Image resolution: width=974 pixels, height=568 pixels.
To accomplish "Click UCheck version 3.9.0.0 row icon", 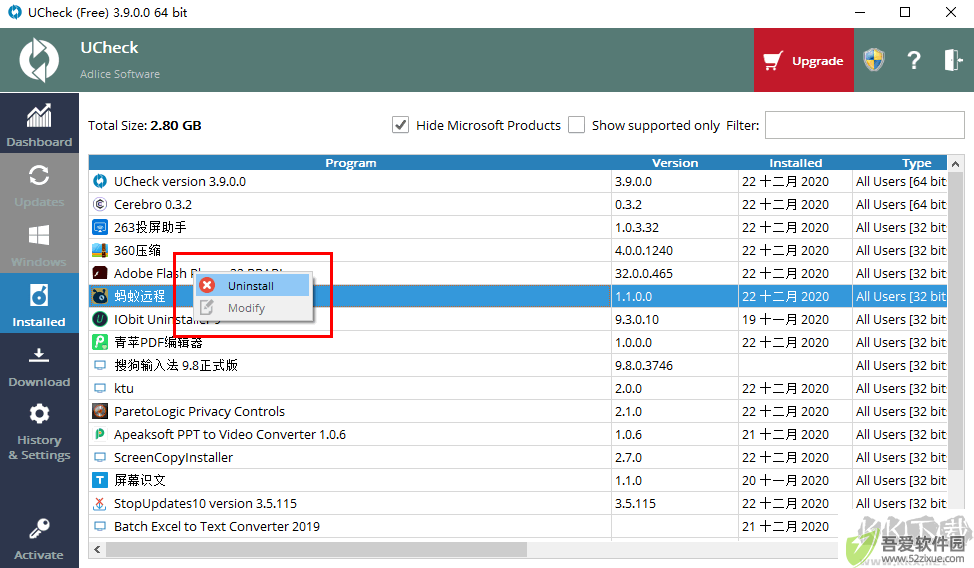I will tap(99, 181).
